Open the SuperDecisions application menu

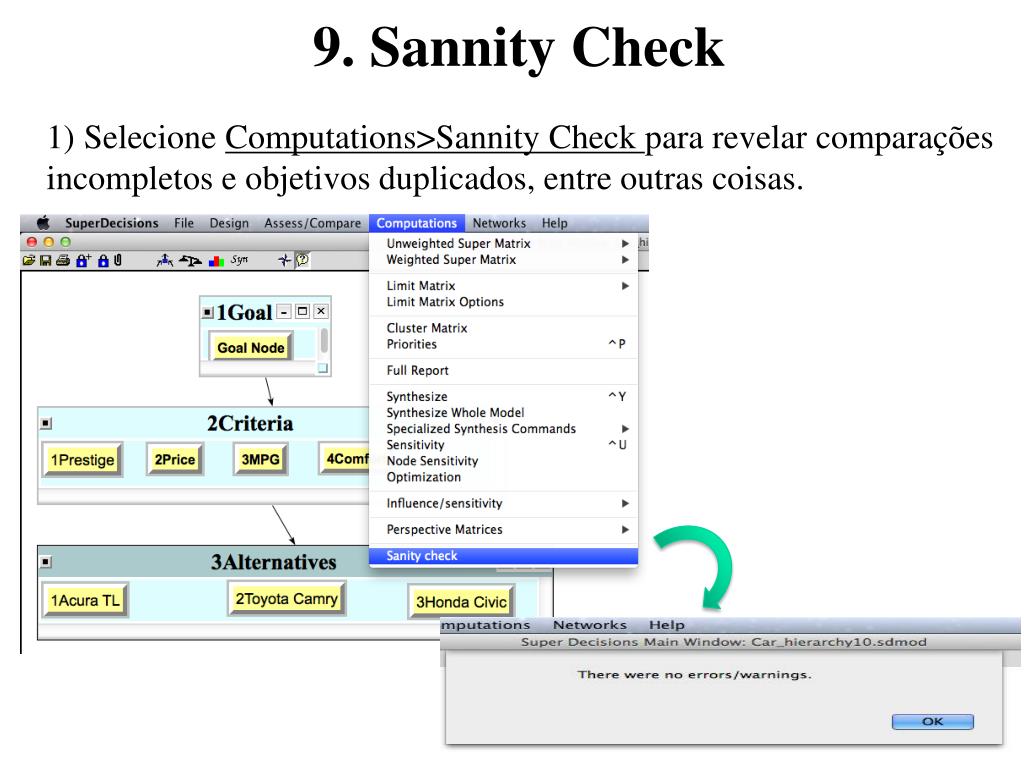click(112, 223)
